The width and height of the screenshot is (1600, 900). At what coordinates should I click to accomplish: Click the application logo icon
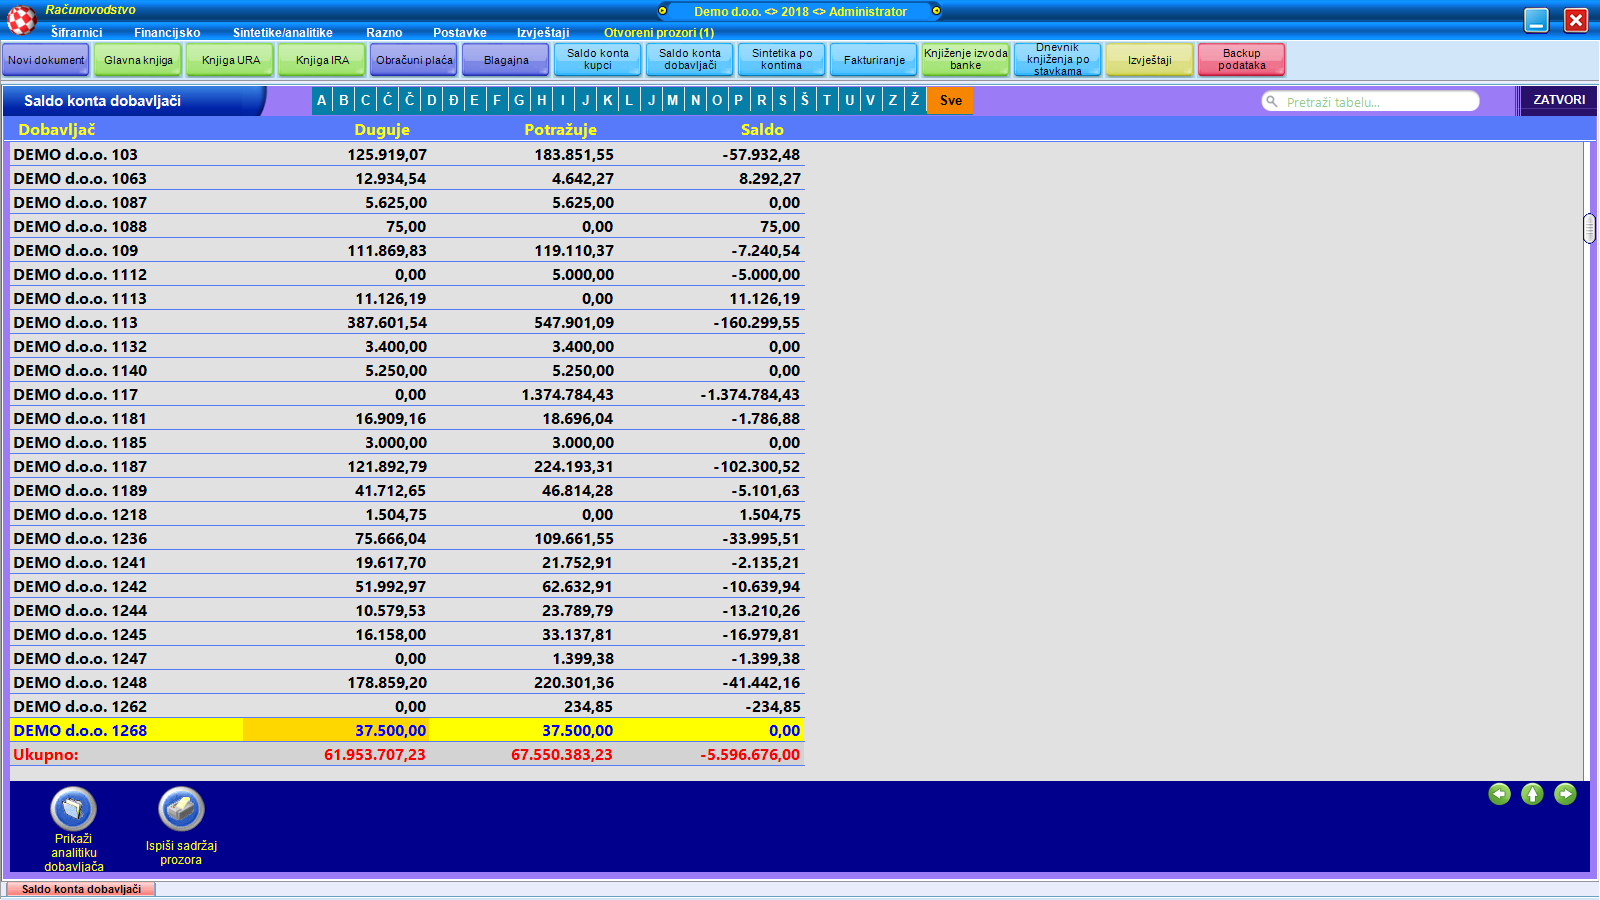pyautogui.click(x=21, y=19)
